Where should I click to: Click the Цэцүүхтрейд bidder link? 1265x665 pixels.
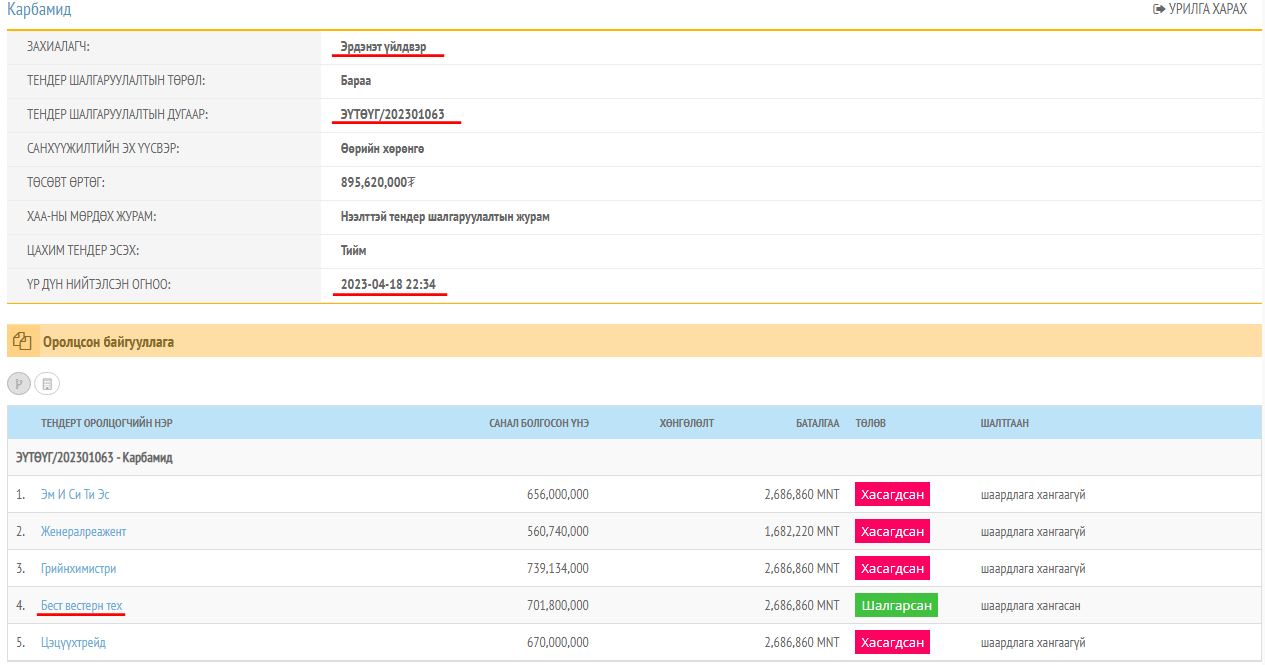pos(73,642)
